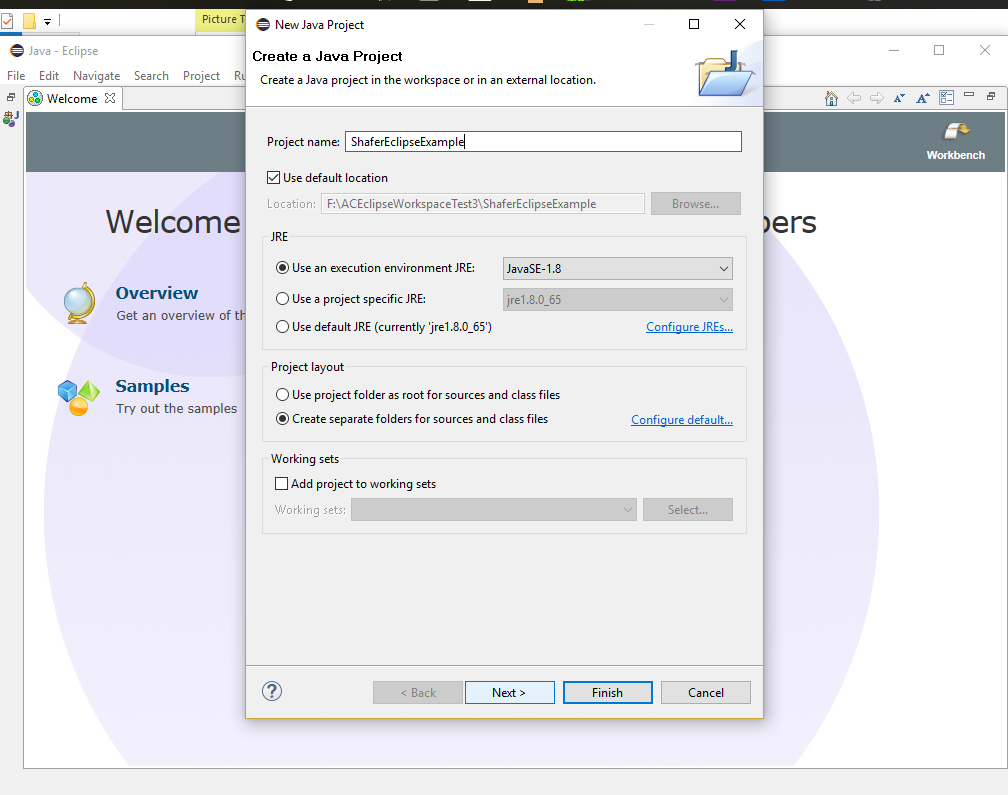Click the Next button
This screenshot has height=795, width=1008.
pyautogui.click(x=509, y=693)
